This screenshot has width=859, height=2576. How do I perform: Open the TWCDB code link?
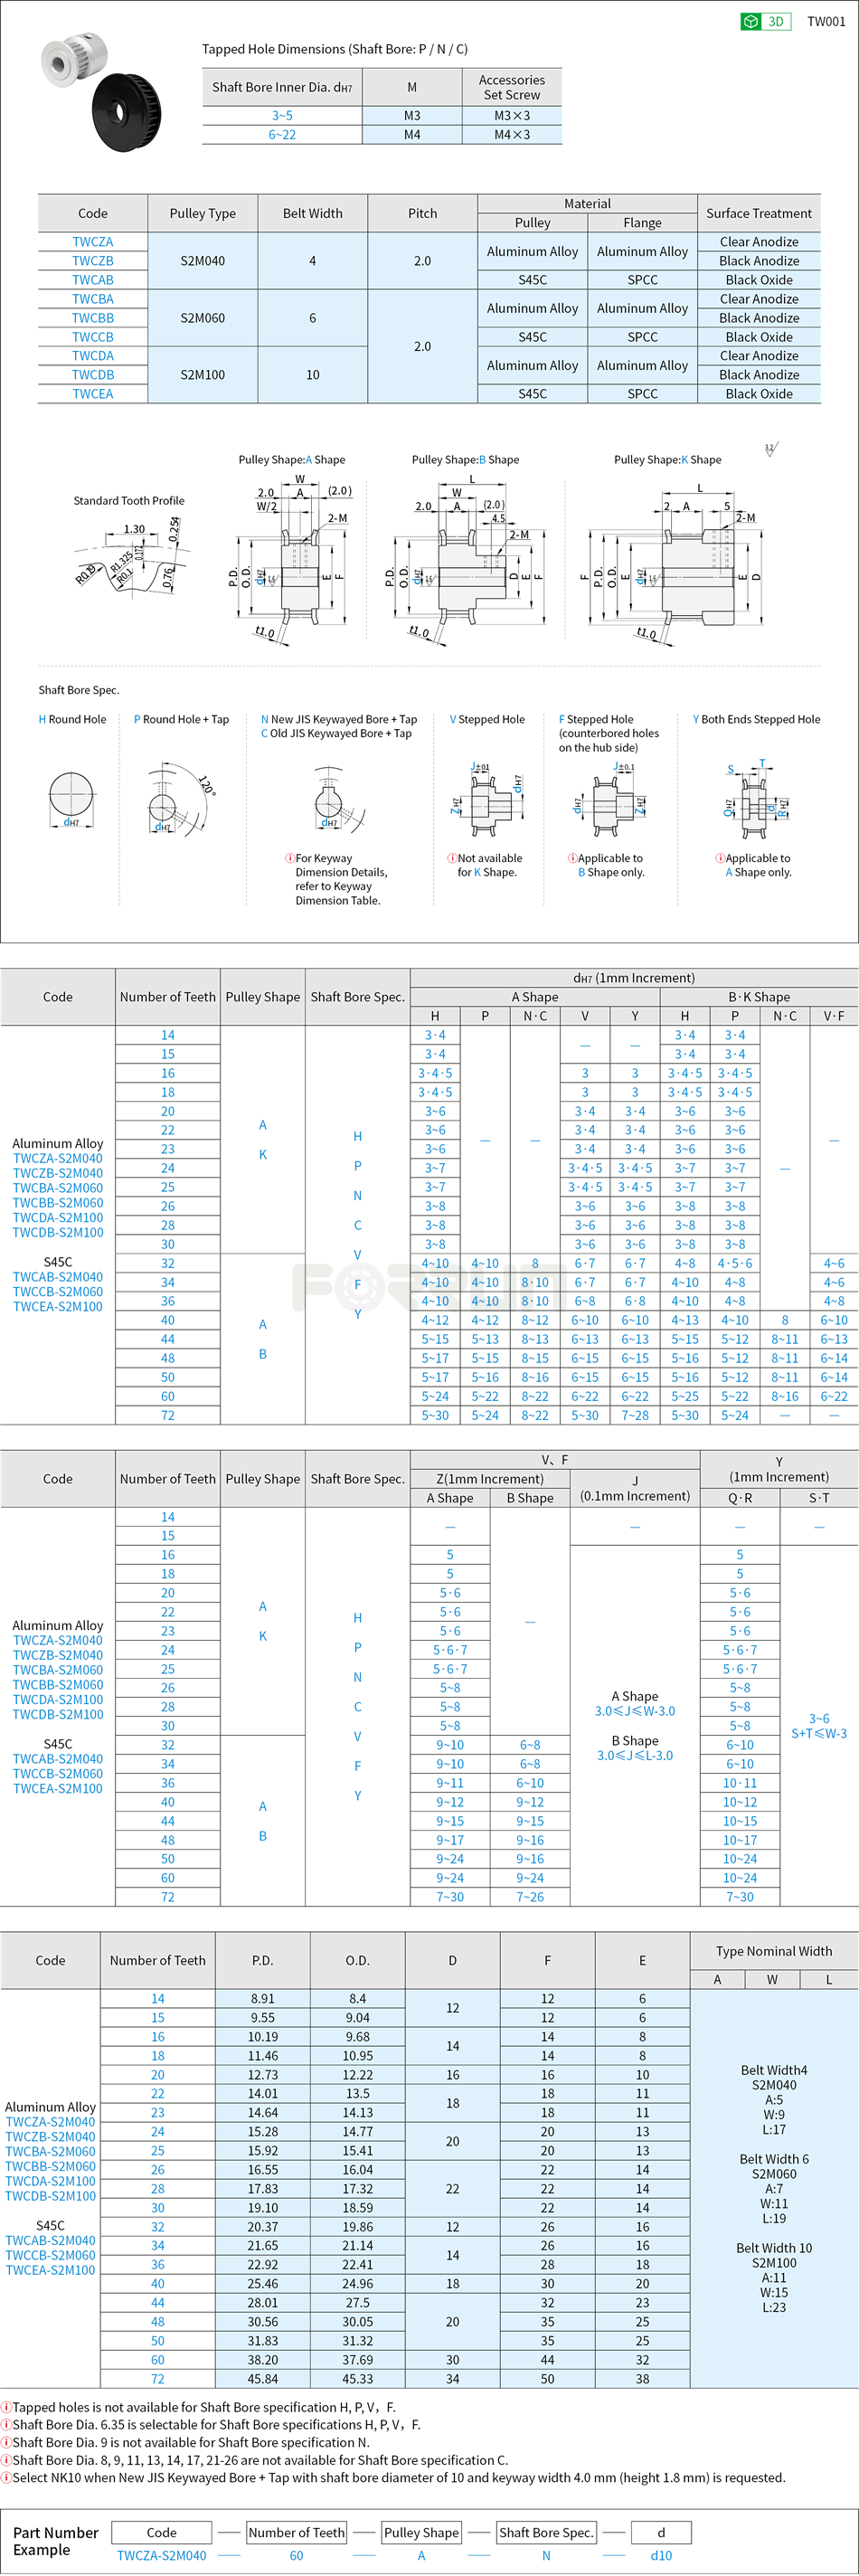pyautogui.click(x=93, y=374)
